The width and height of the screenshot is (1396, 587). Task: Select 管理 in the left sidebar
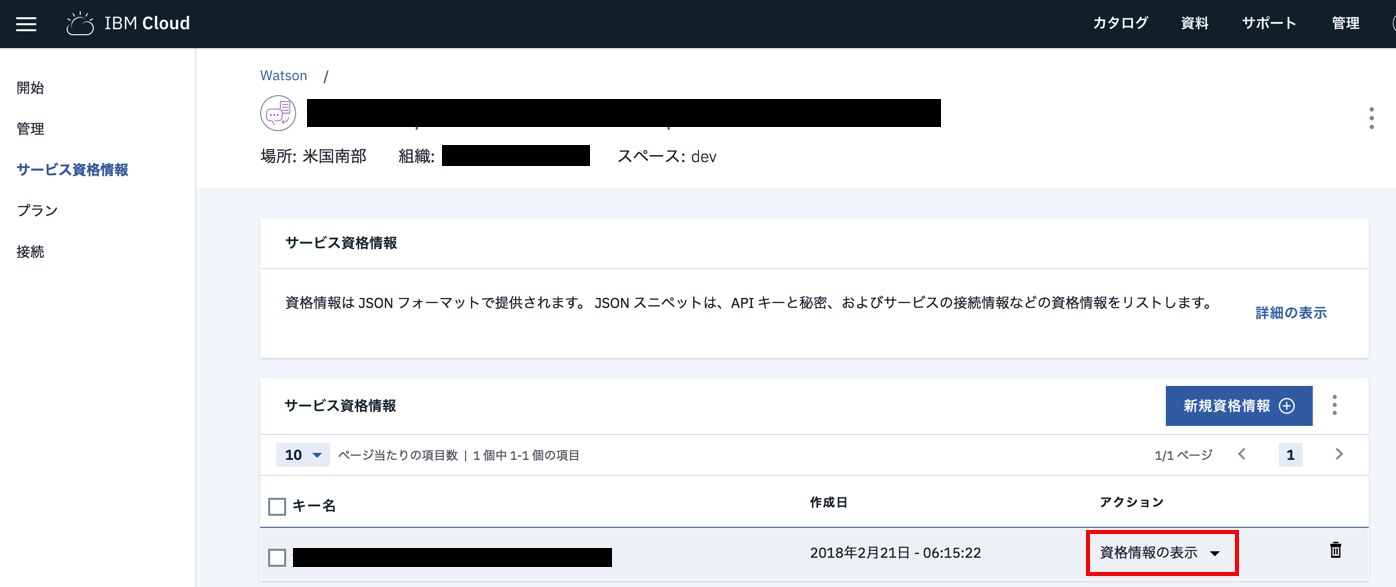point(30,129)
